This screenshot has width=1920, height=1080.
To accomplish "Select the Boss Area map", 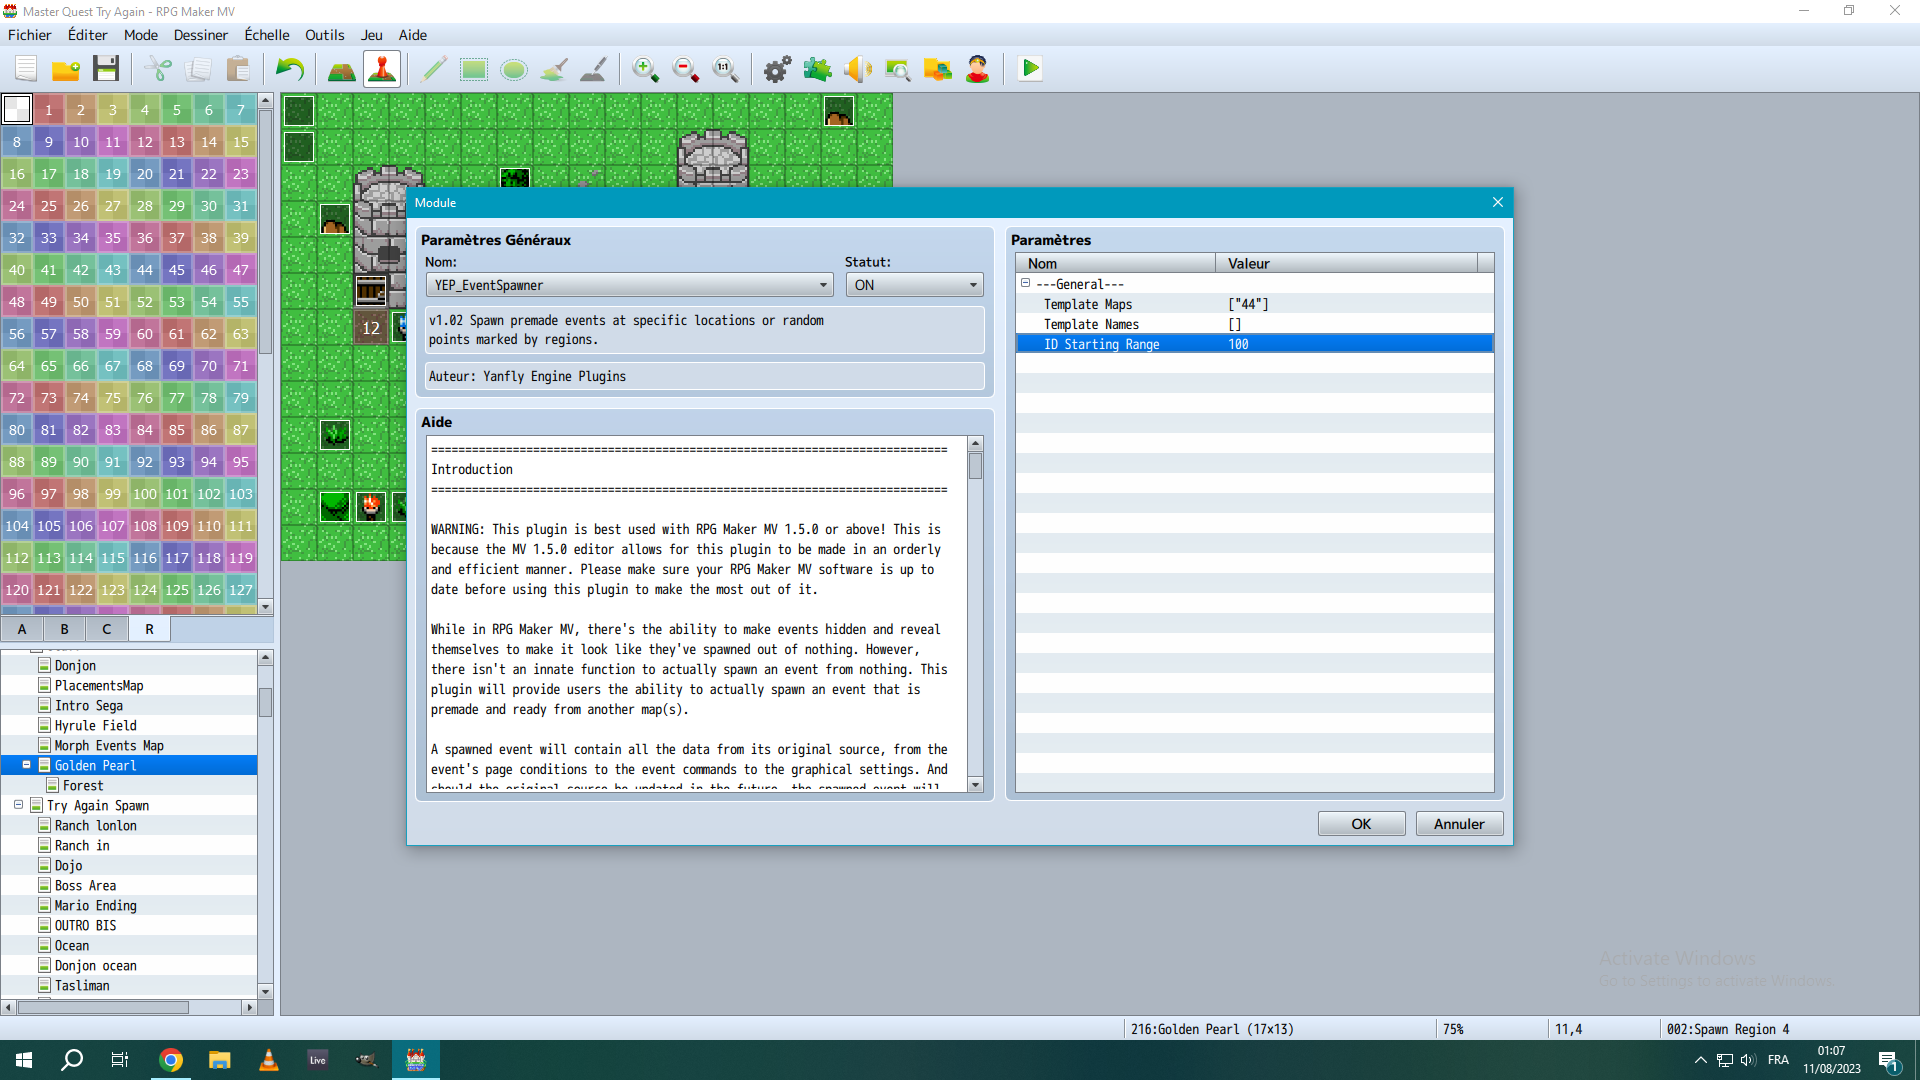I will (85, 885).
